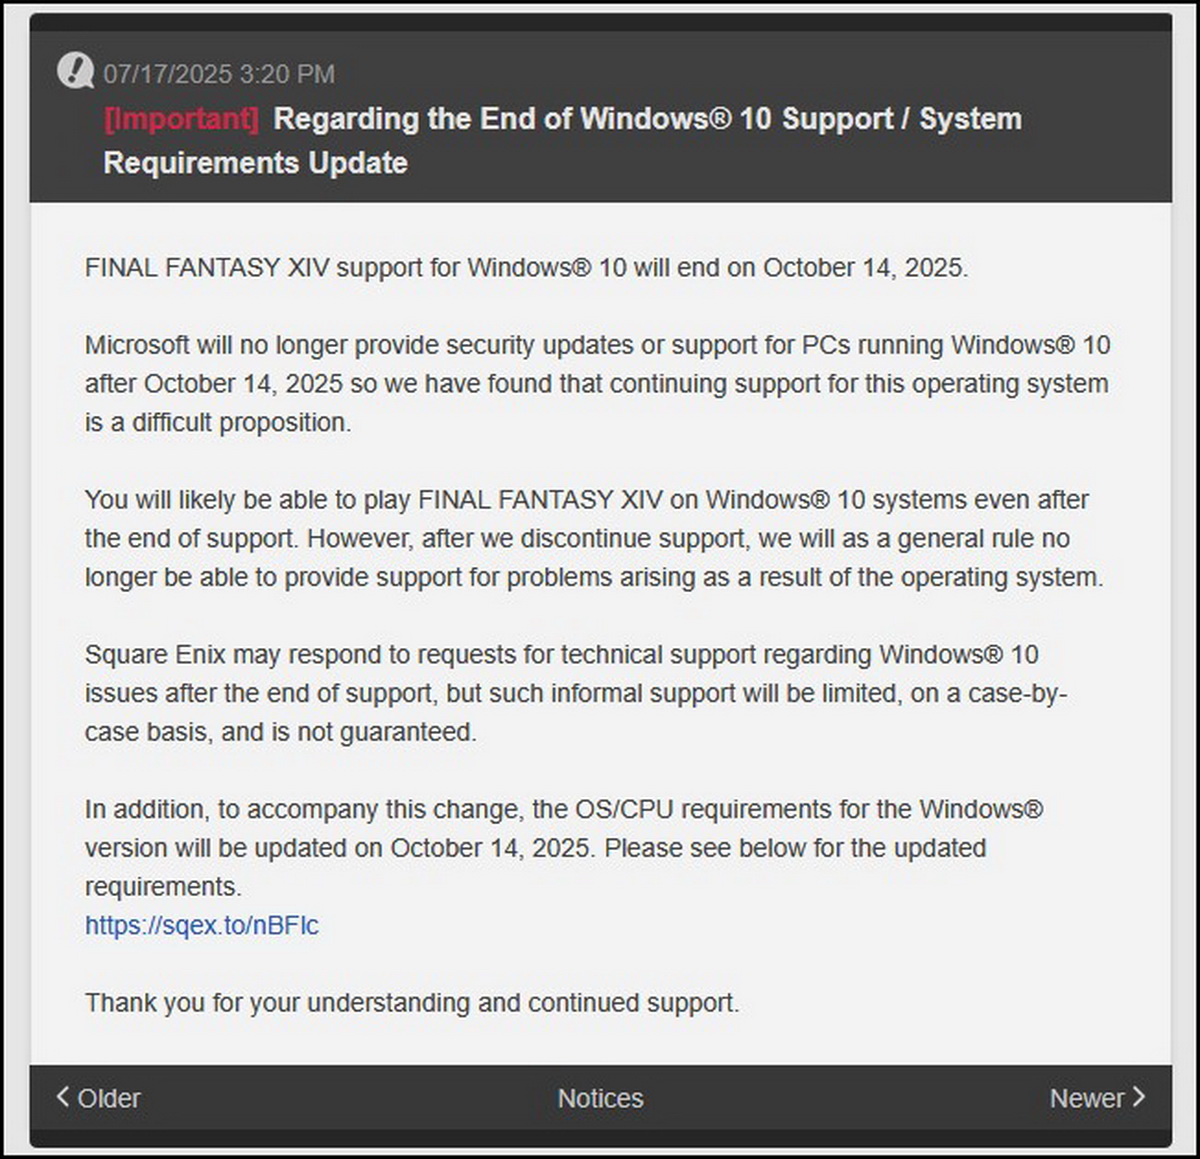Open the Notices list from footer
Viewport: 1200px width, 1159px height.
[600, 1098]
